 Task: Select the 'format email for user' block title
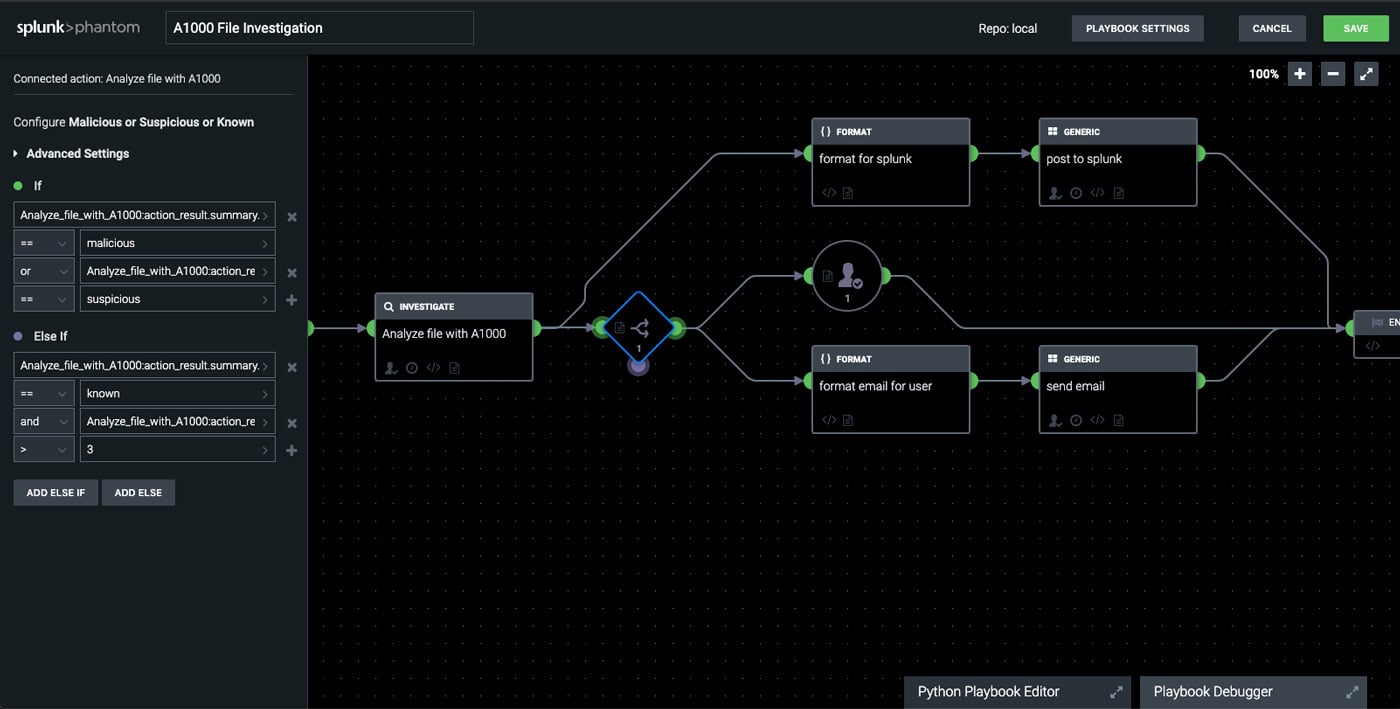(876, 386)
